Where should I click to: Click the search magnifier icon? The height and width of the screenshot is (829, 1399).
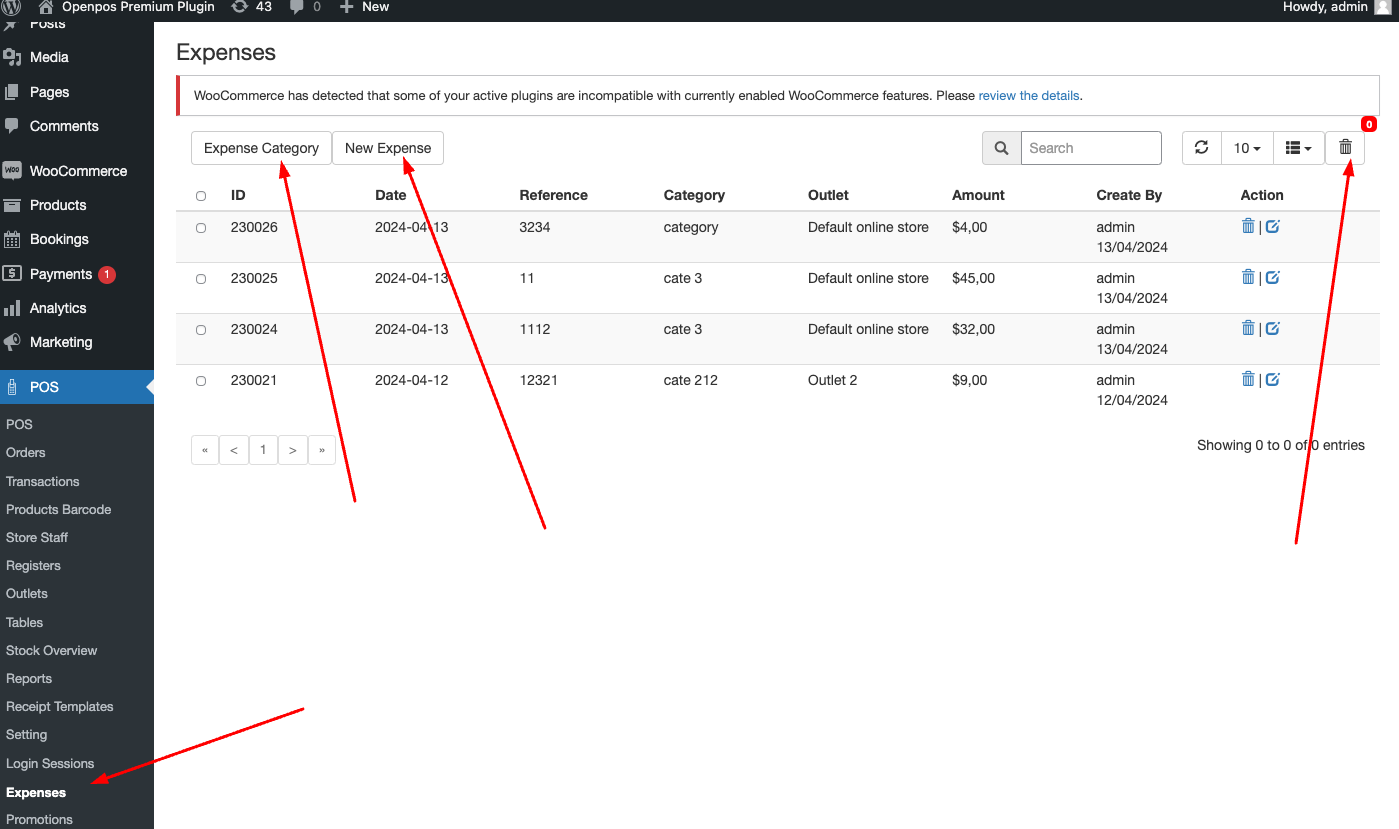[x=1001, y=147]
